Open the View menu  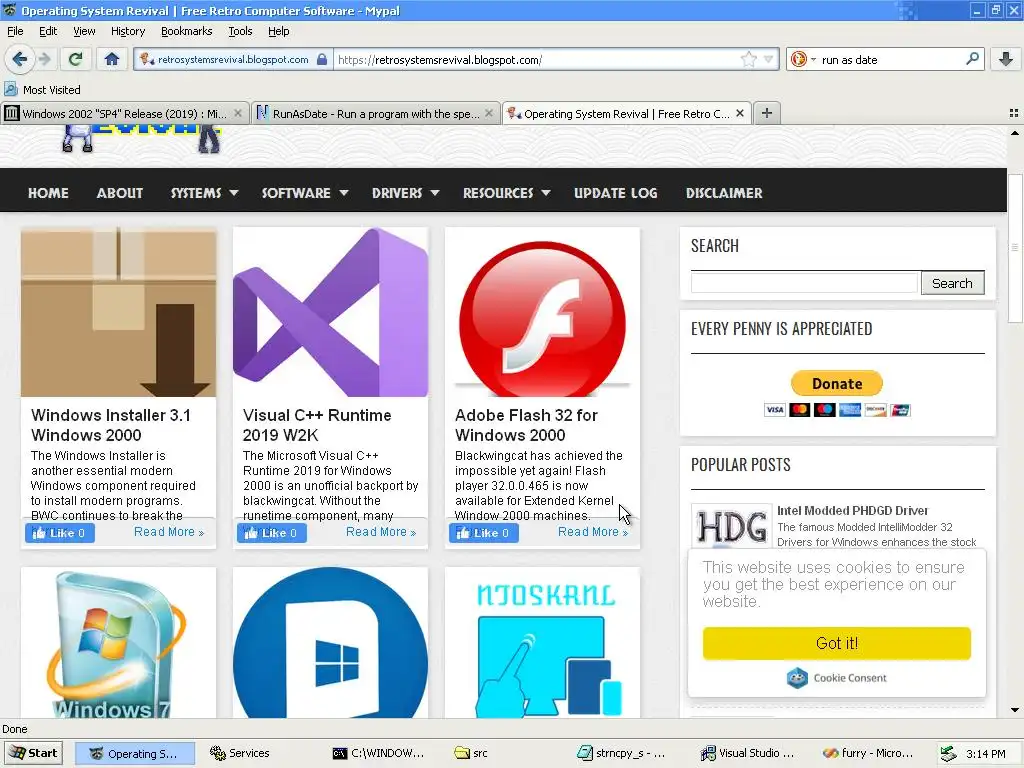(84, 31)
